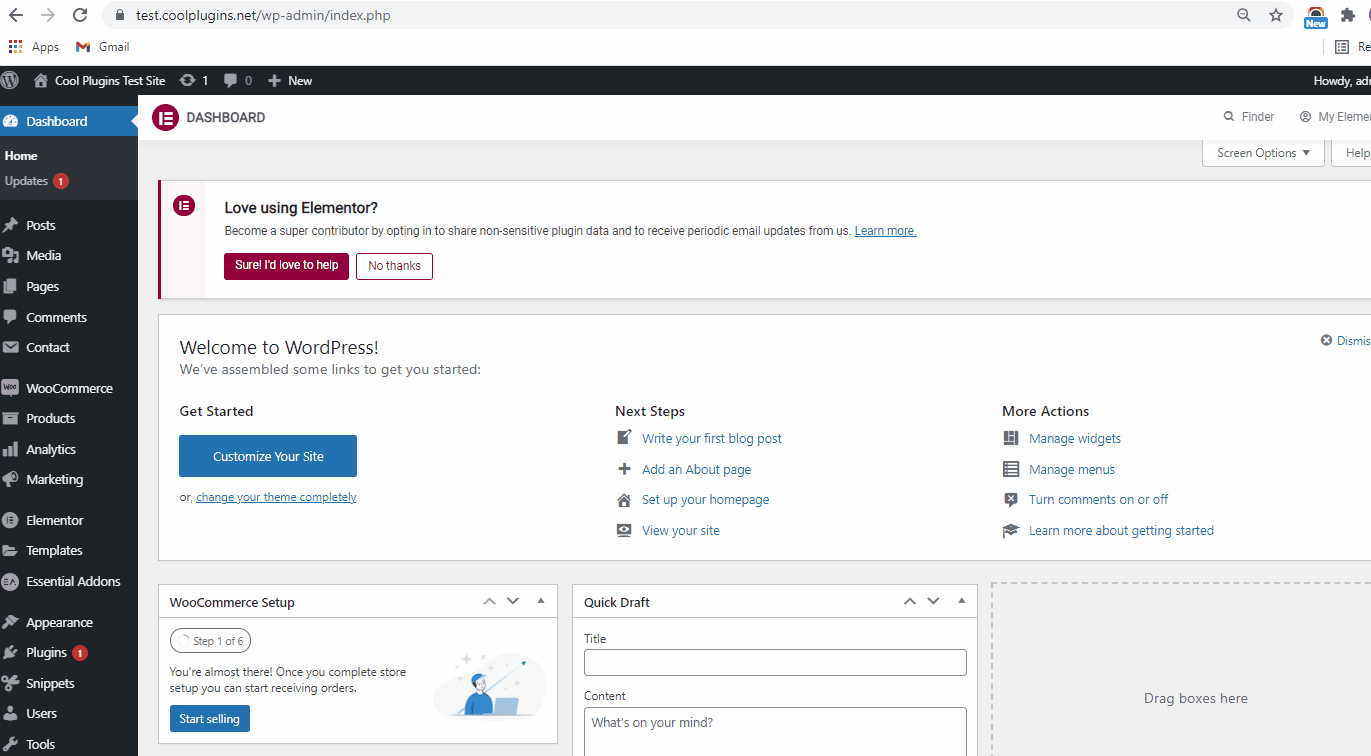1371x756 pixels.
Task: Open the browser Extensions puzzle icon
Action: click(x=1348, y=15)
